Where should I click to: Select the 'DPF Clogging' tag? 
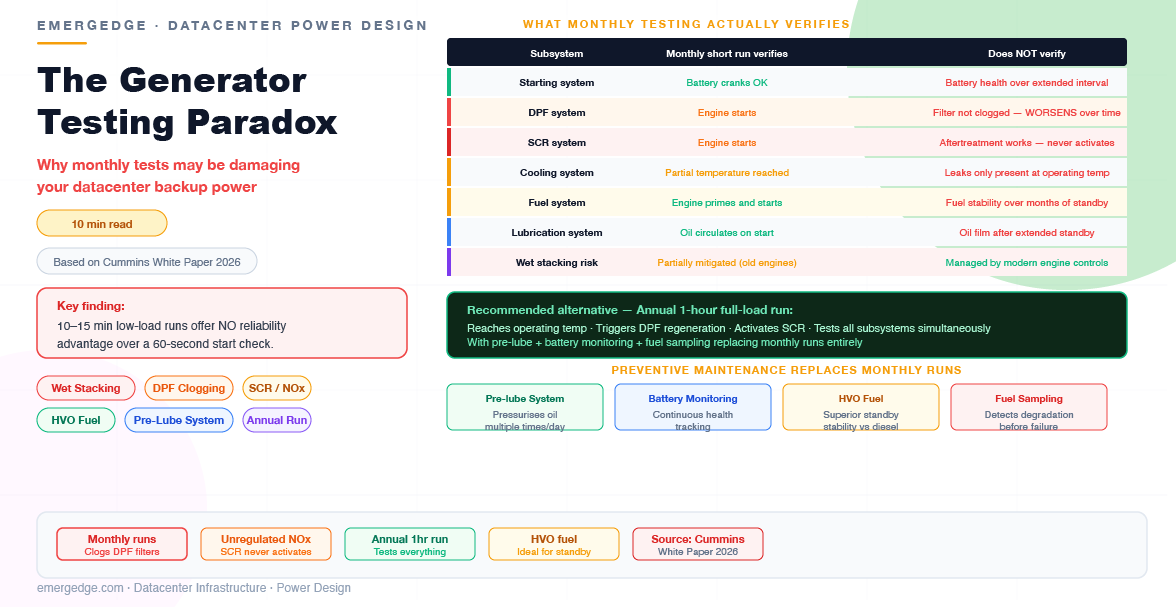click(189, 388)
